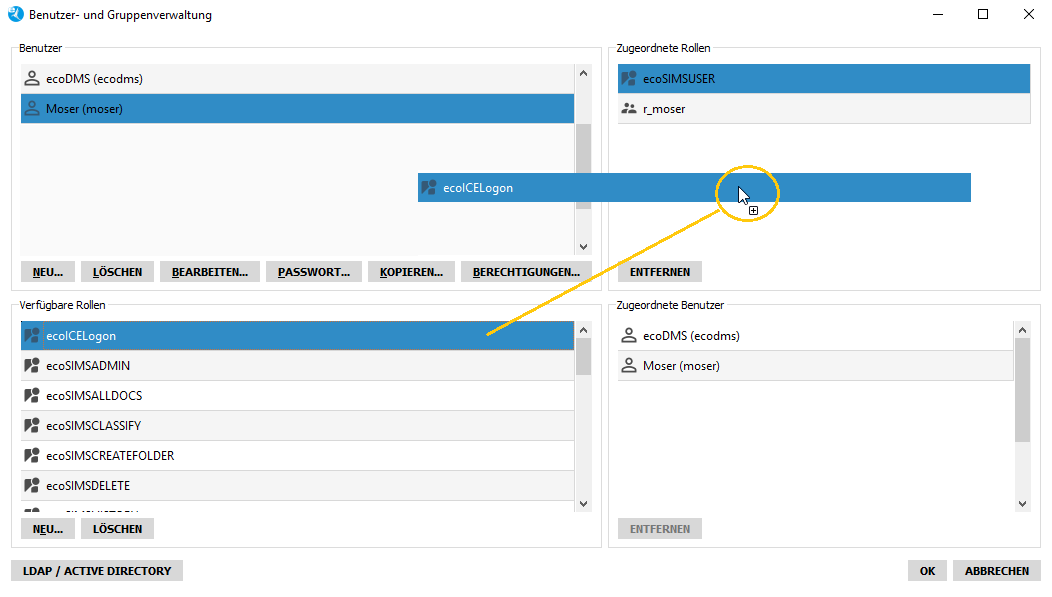Click the up arrow of Zugeordnete Benutzer scrollbar
The width and height of the screenshot is (1052, 597).
pyautogui.click(x=1022, y=330)
